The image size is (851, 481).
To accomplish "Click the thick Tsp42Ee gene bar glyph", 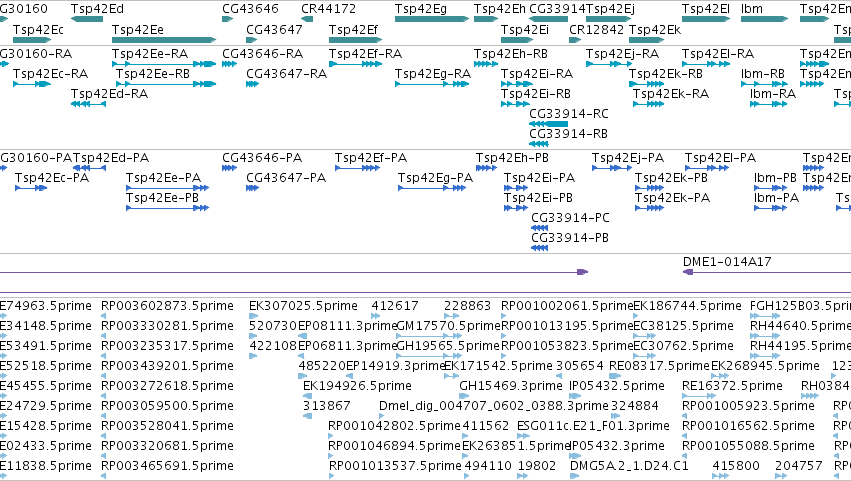I will 164,40.
